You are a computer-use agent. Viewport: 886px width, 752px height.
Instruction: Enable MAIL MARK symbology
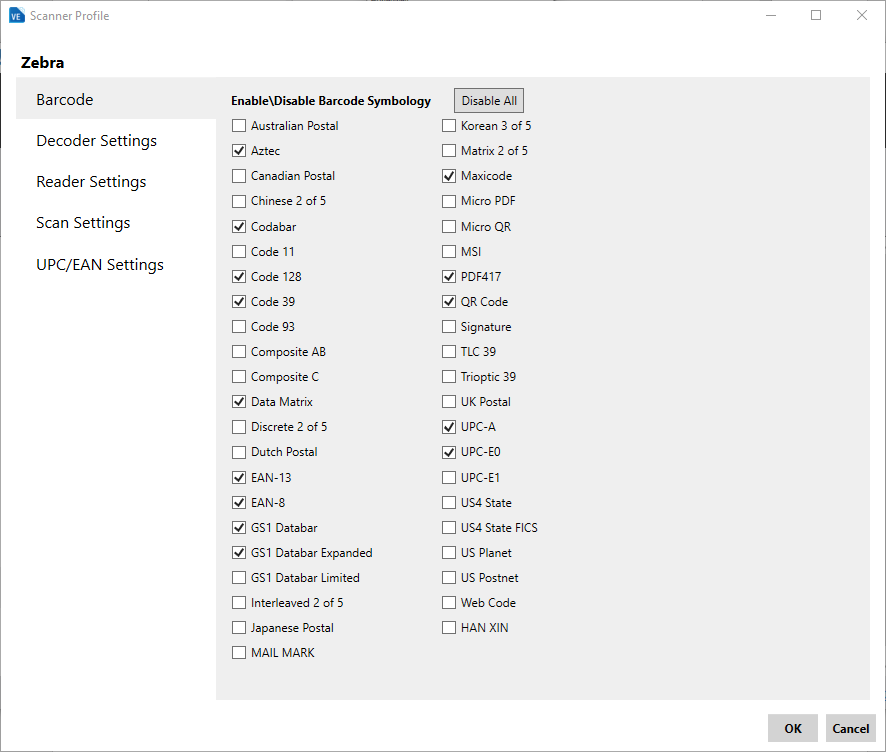click(238, 652)
